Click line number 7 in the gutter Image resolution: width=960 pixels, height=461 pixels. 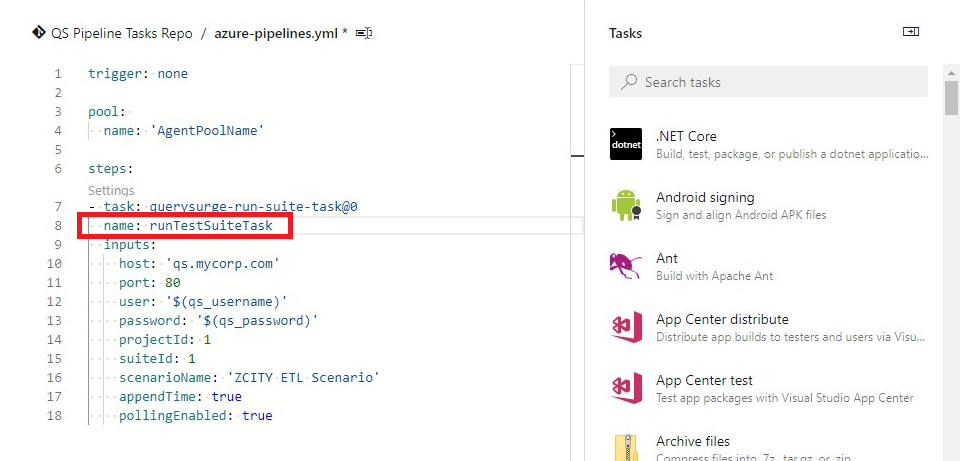point(58,207)
